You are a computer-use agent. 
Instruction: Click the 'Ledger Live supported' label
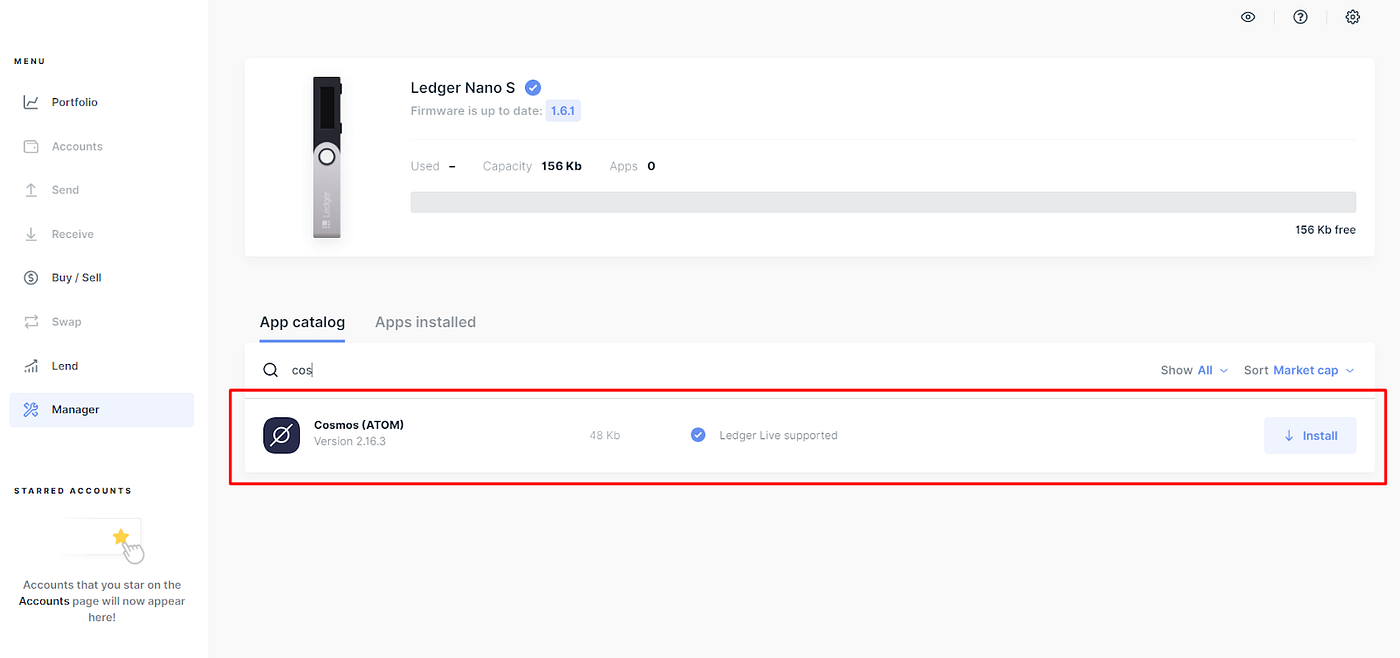778,436
